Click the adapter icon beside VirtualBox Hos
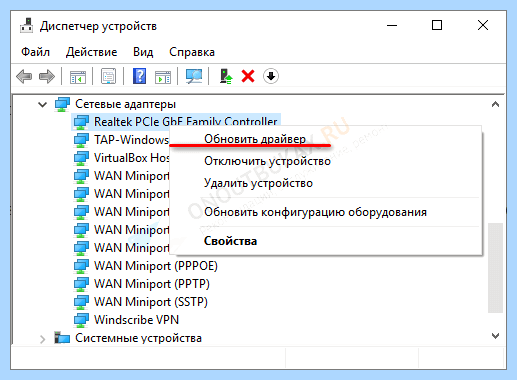 pyautogui.click(x=81, y=158)
